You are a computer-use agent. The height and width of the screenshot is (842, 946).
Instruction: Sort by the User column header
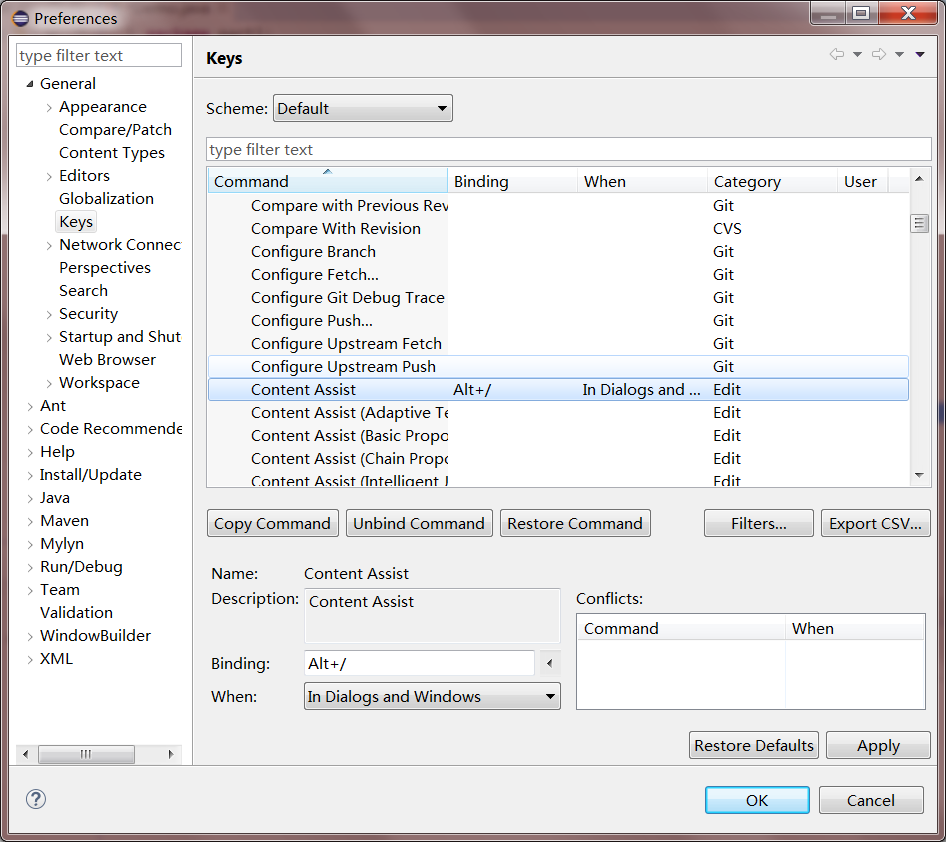pyautogui.click(x=862, y=181)
